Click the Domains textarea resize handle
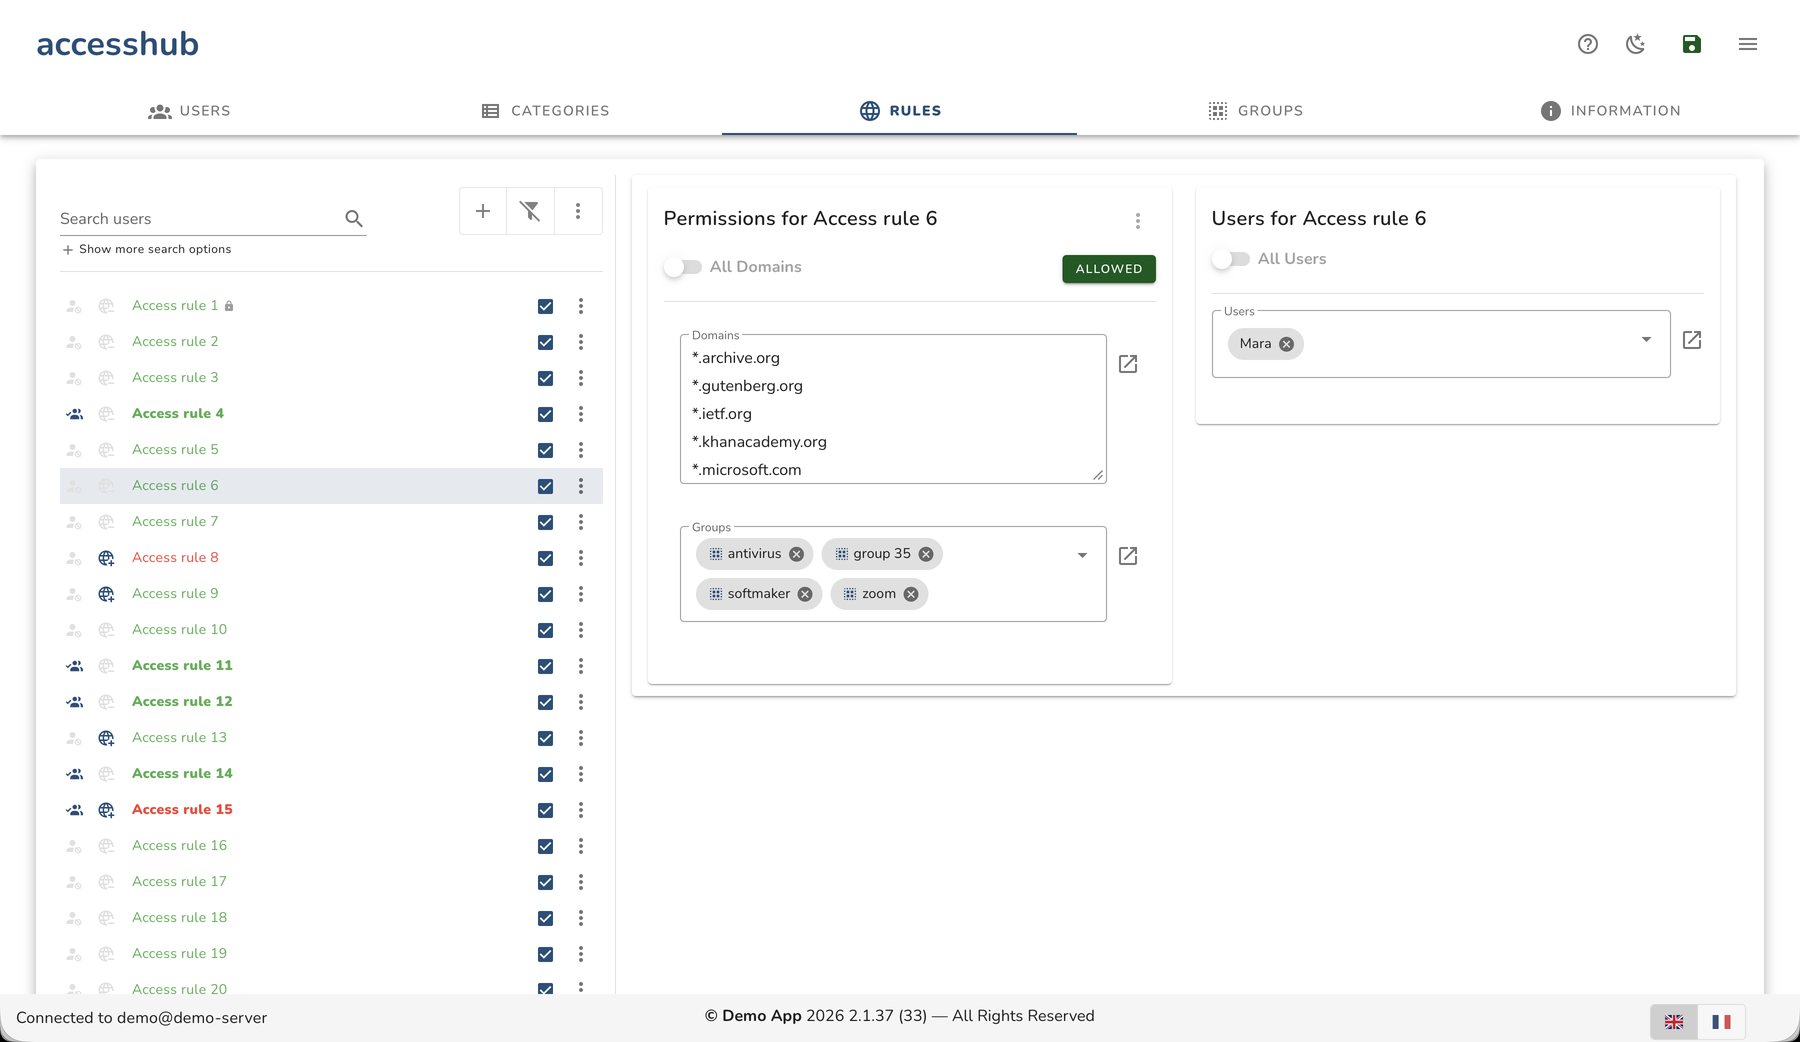1800x1042 pixels. click(x=1098, y=476)
